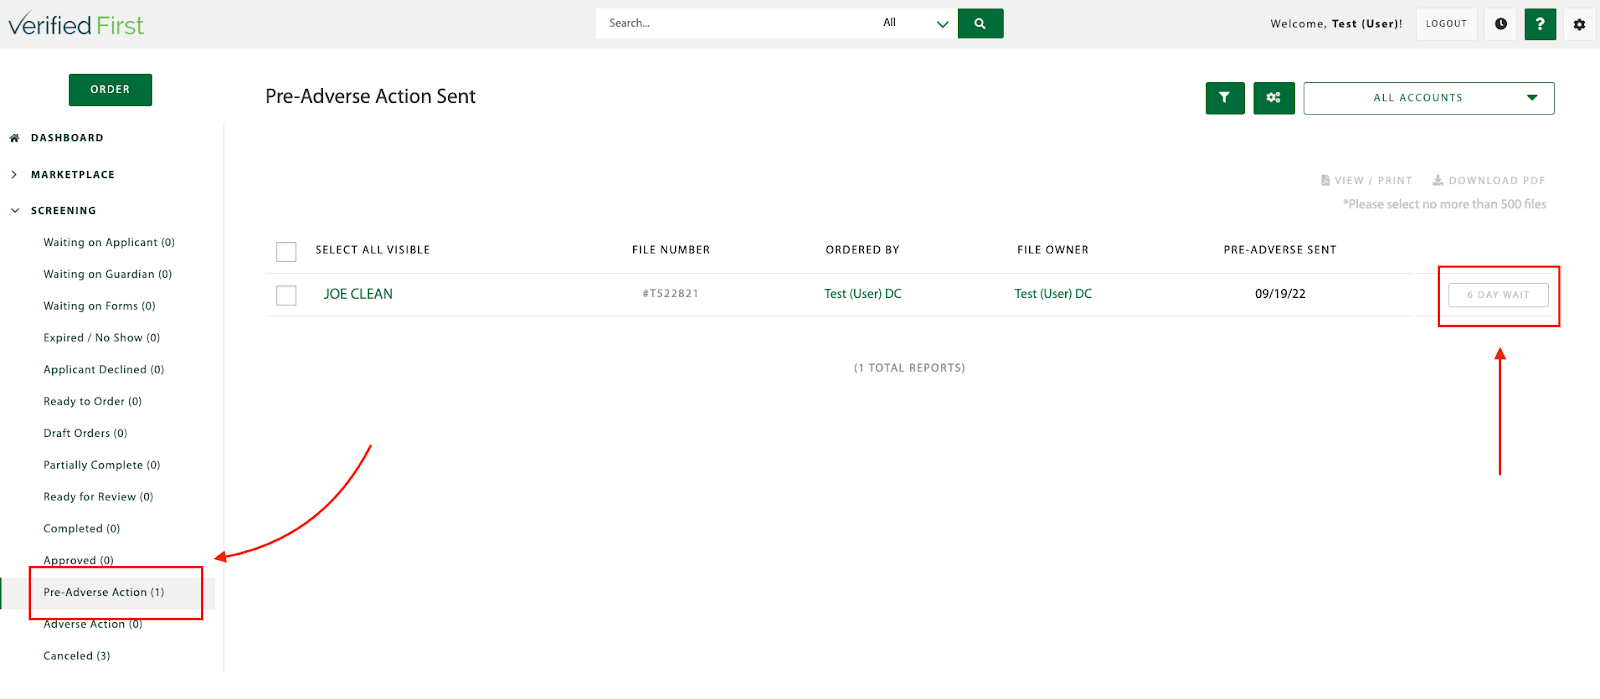
Task: Click the green Order button
Action: coord(110,90)
